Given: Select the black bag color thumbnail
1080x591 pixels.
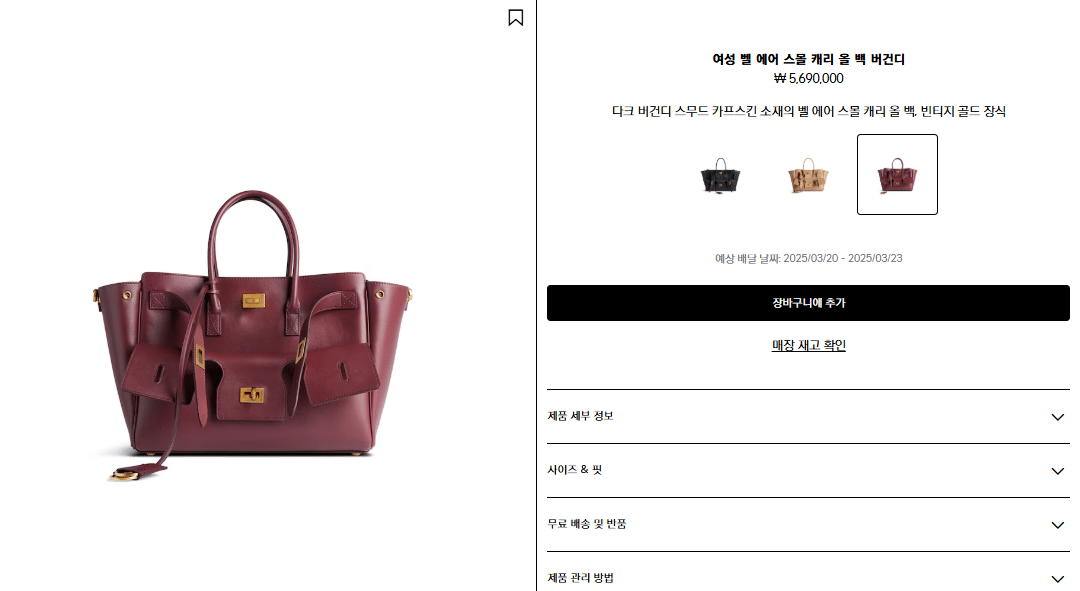Looking at the screenshot, I should click(720, 175).
